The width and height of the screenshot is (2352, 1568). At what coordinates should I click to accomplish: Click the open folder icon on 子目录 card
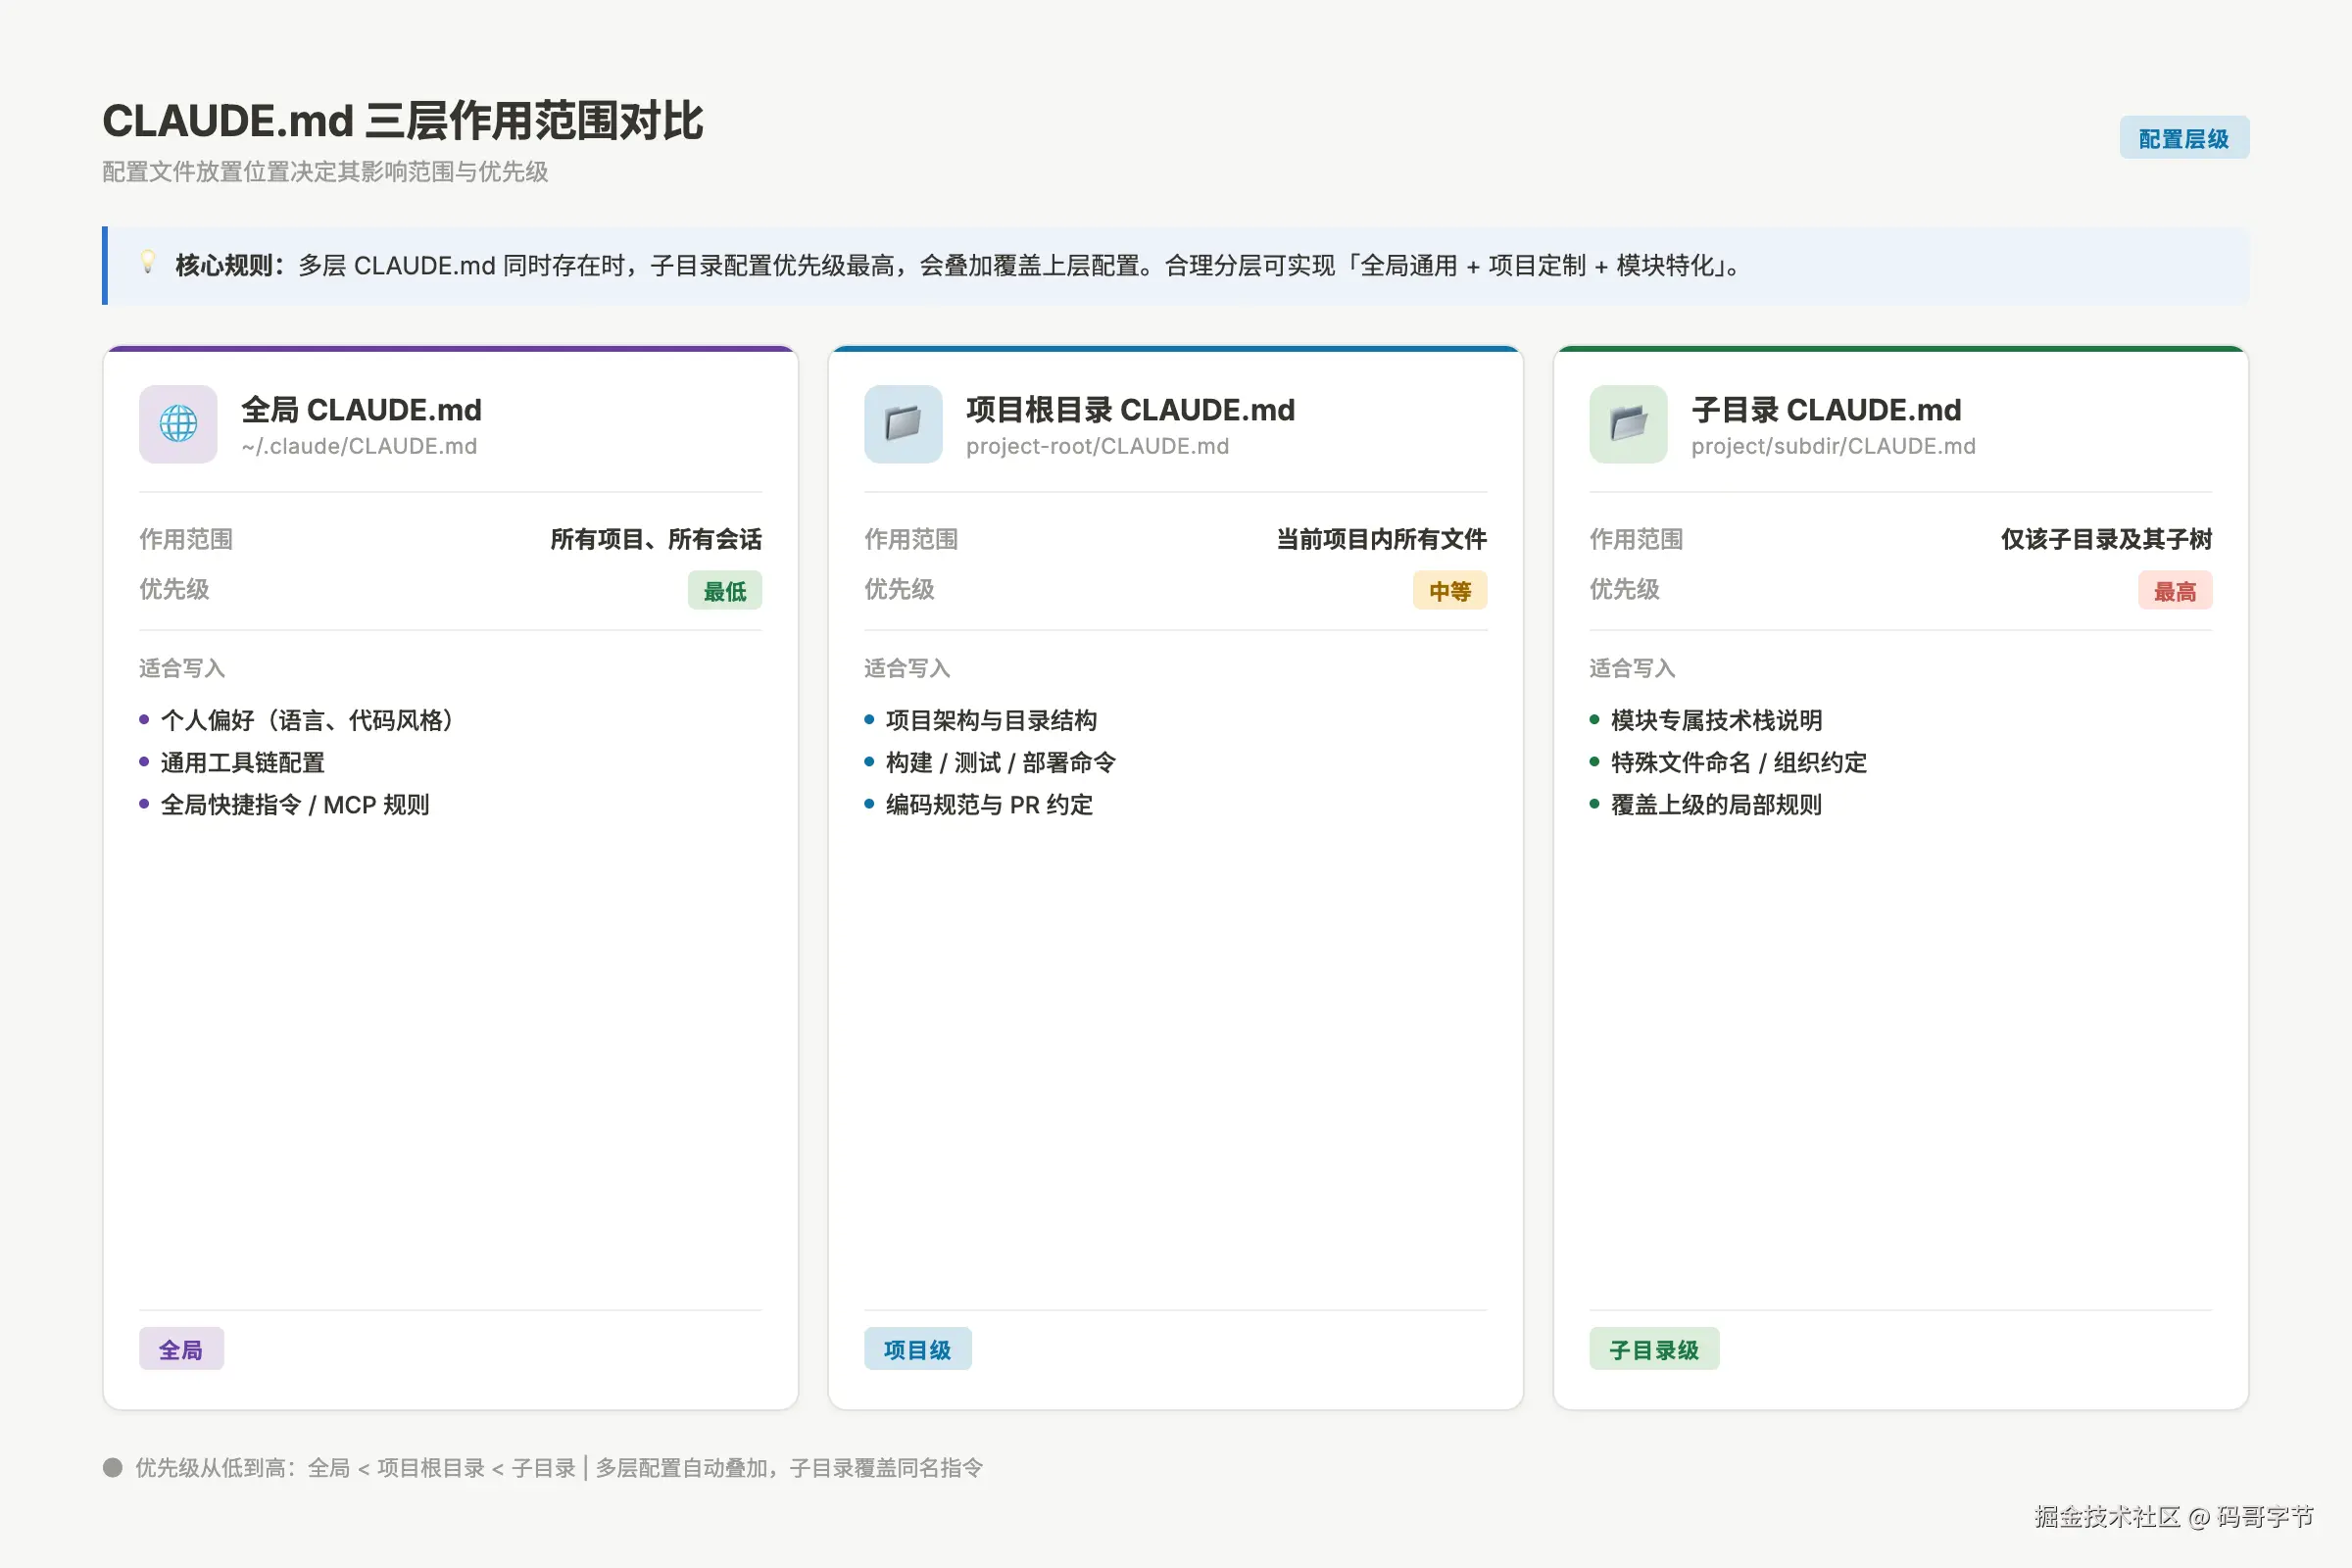pos(1628,424)
